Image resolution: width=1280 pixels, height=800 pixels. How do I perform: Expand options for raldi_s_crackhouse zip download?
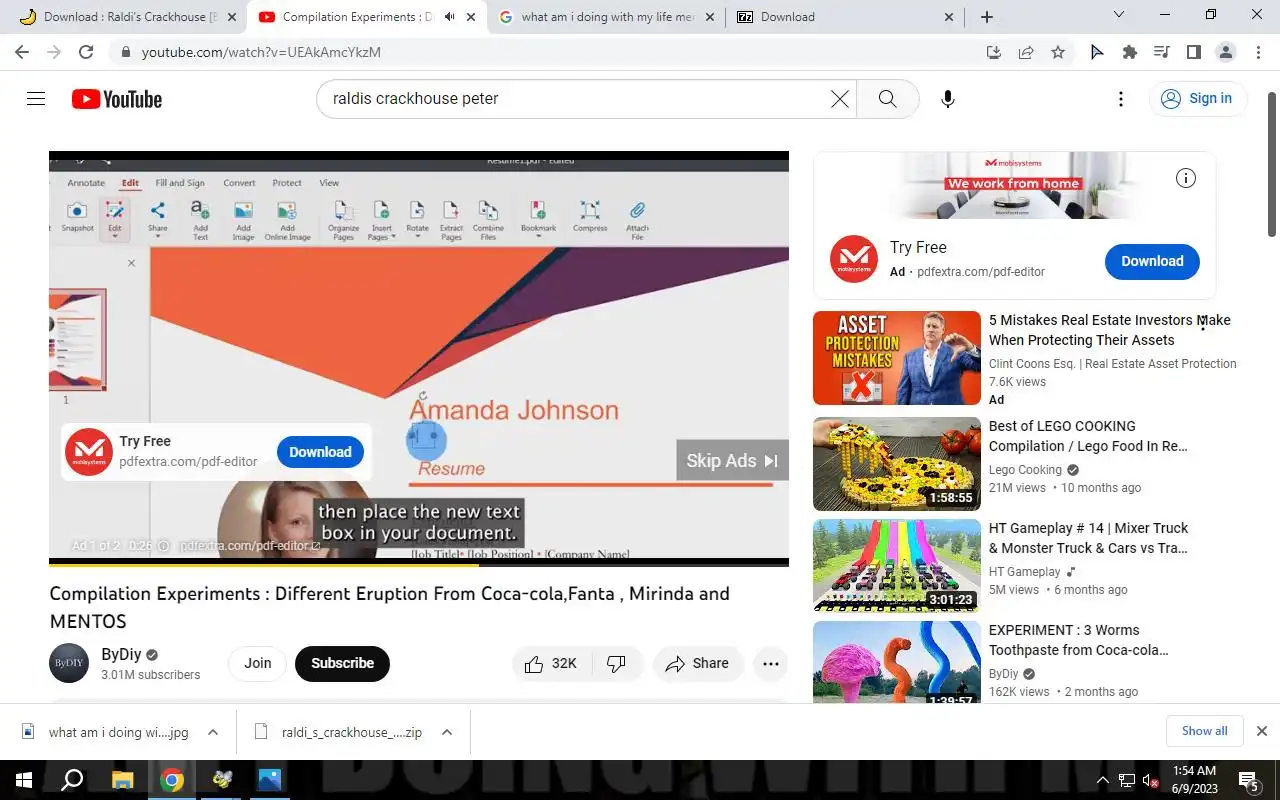(x=447, y=732)
